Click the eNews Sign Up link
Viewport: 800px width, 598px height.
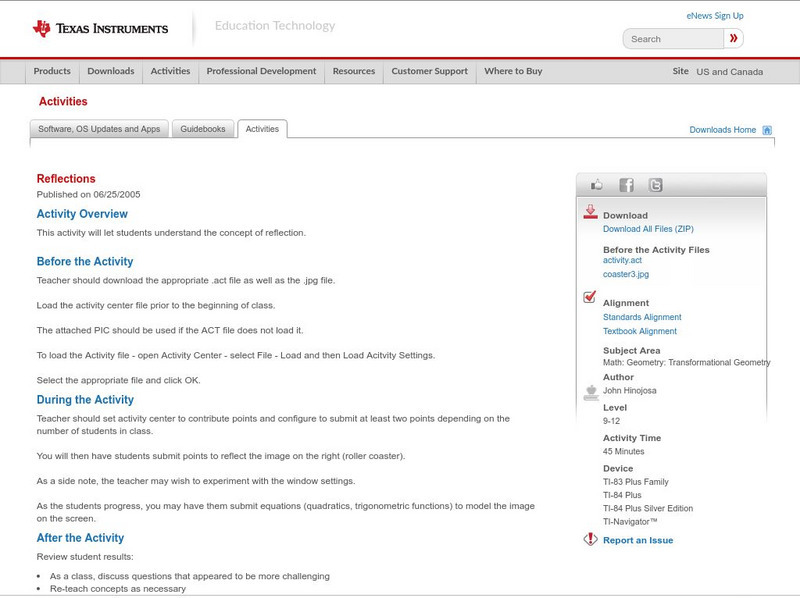714,16
